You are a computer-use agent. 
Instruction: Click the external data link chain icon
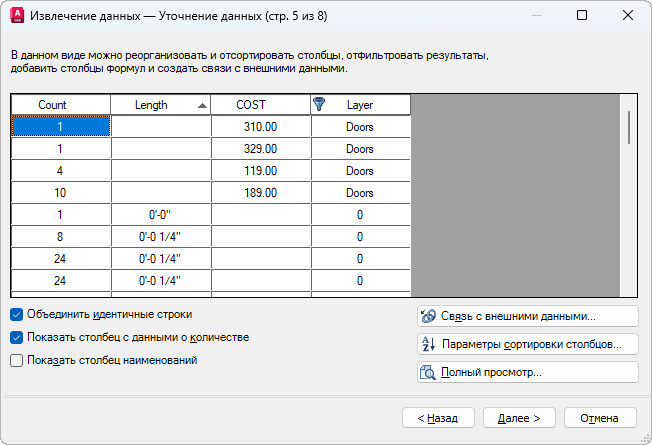click(x=428, y=316)
